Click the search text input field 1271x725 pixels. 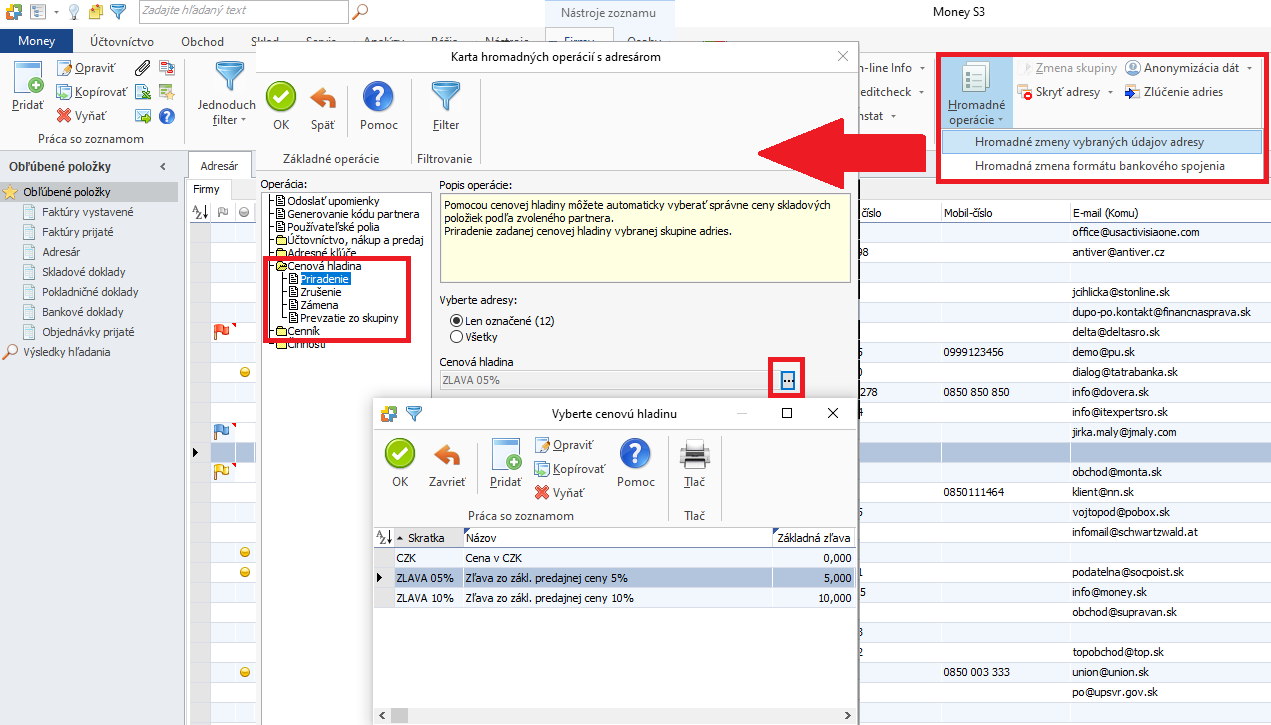tap(243, 11)
